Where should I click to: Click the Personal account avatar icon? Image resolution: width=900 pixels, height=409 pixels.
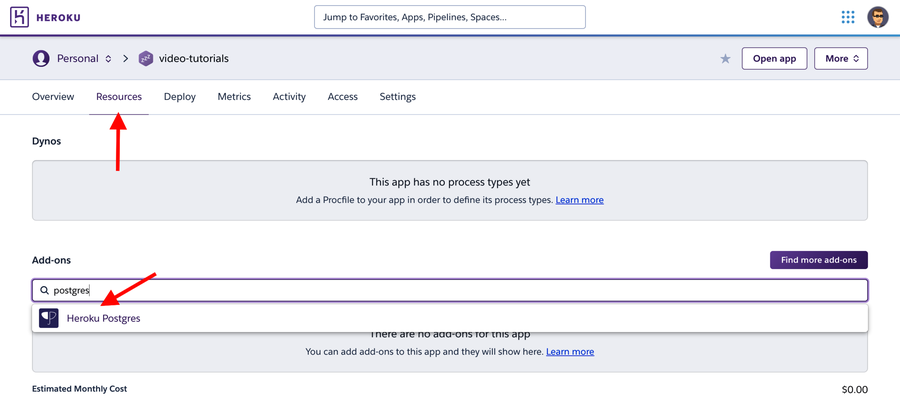(x=41, y=59)
